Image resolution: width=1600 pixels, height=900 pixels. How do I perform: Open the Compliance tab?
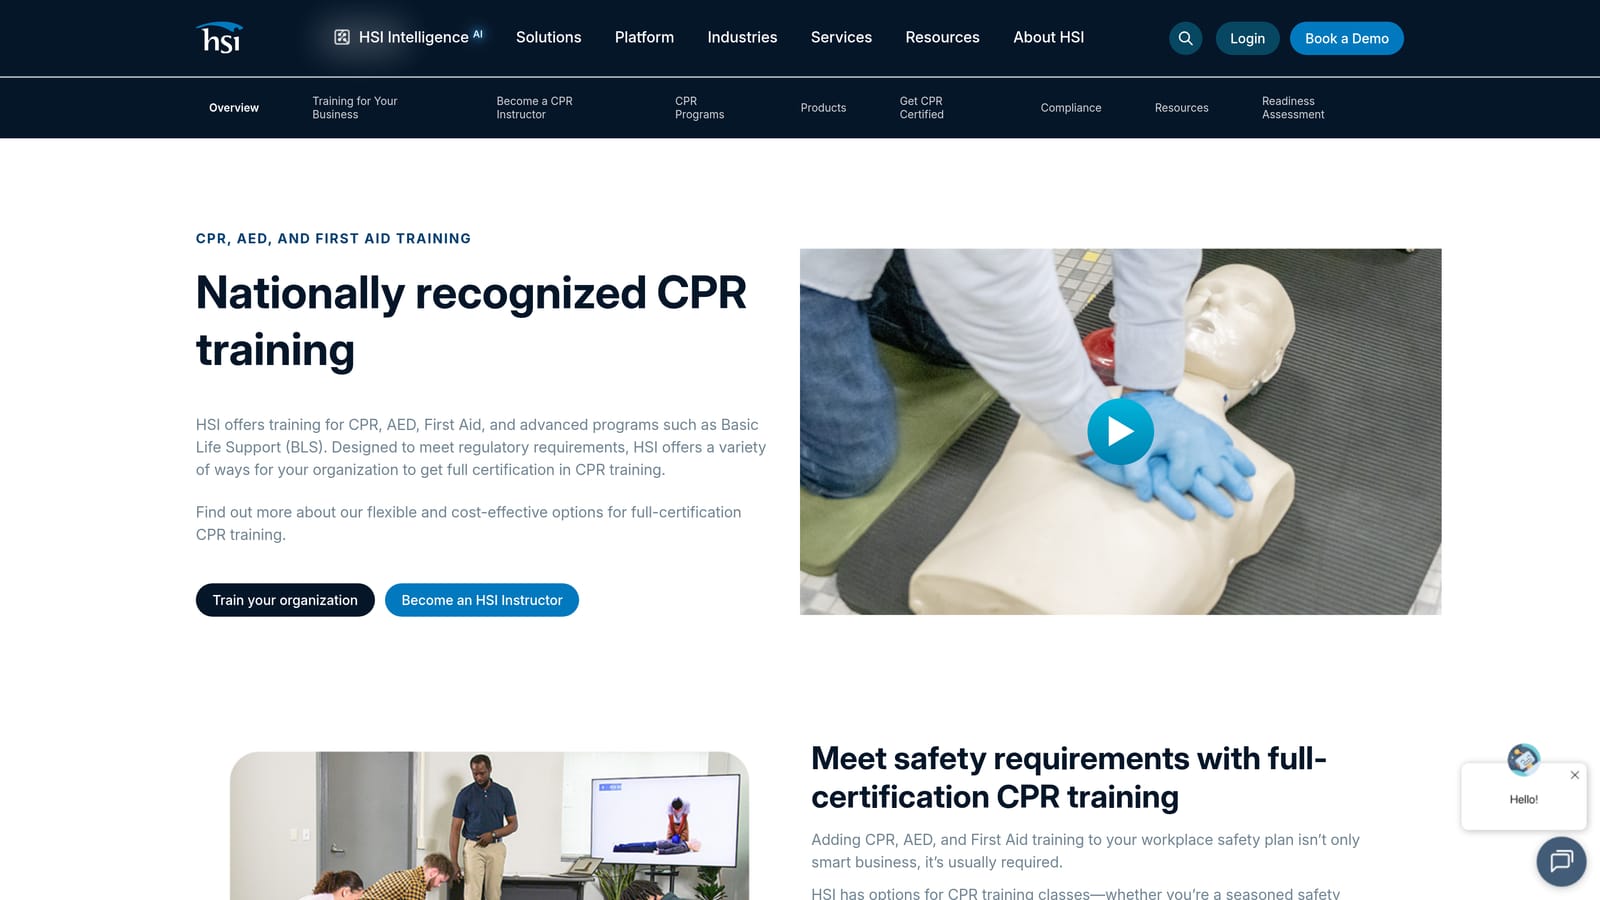pos(1070,108)
